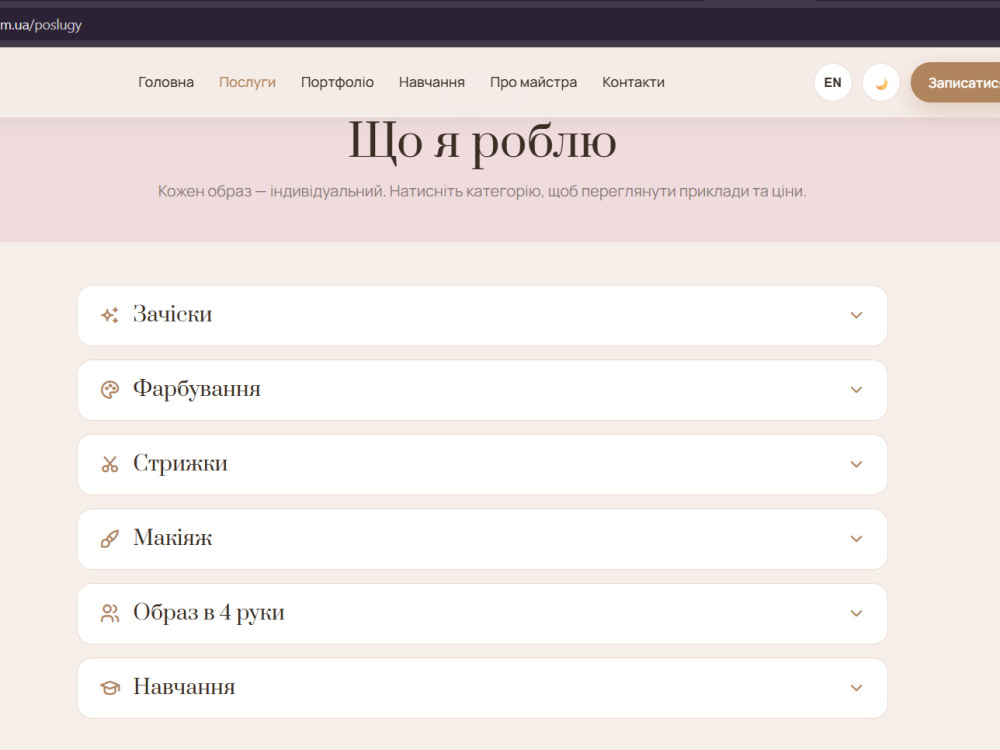Select the Послуги menu item
The image size is (1000, 750).
coord(247,82)
